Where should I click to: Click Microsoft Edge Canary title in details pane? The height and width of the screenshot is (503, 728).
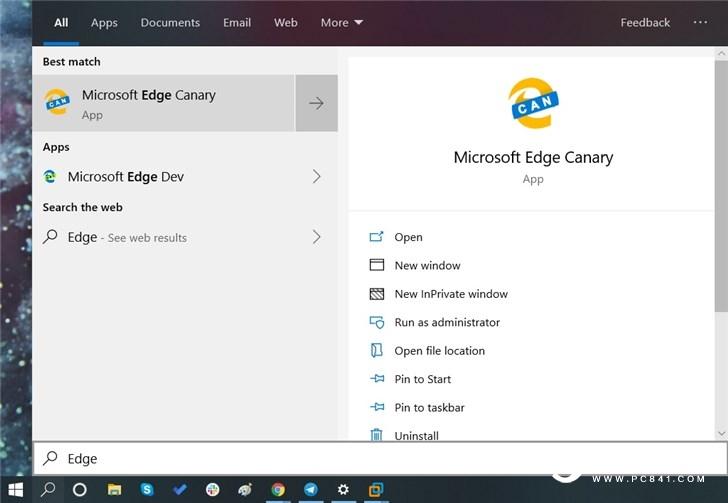tap(533, 157)
